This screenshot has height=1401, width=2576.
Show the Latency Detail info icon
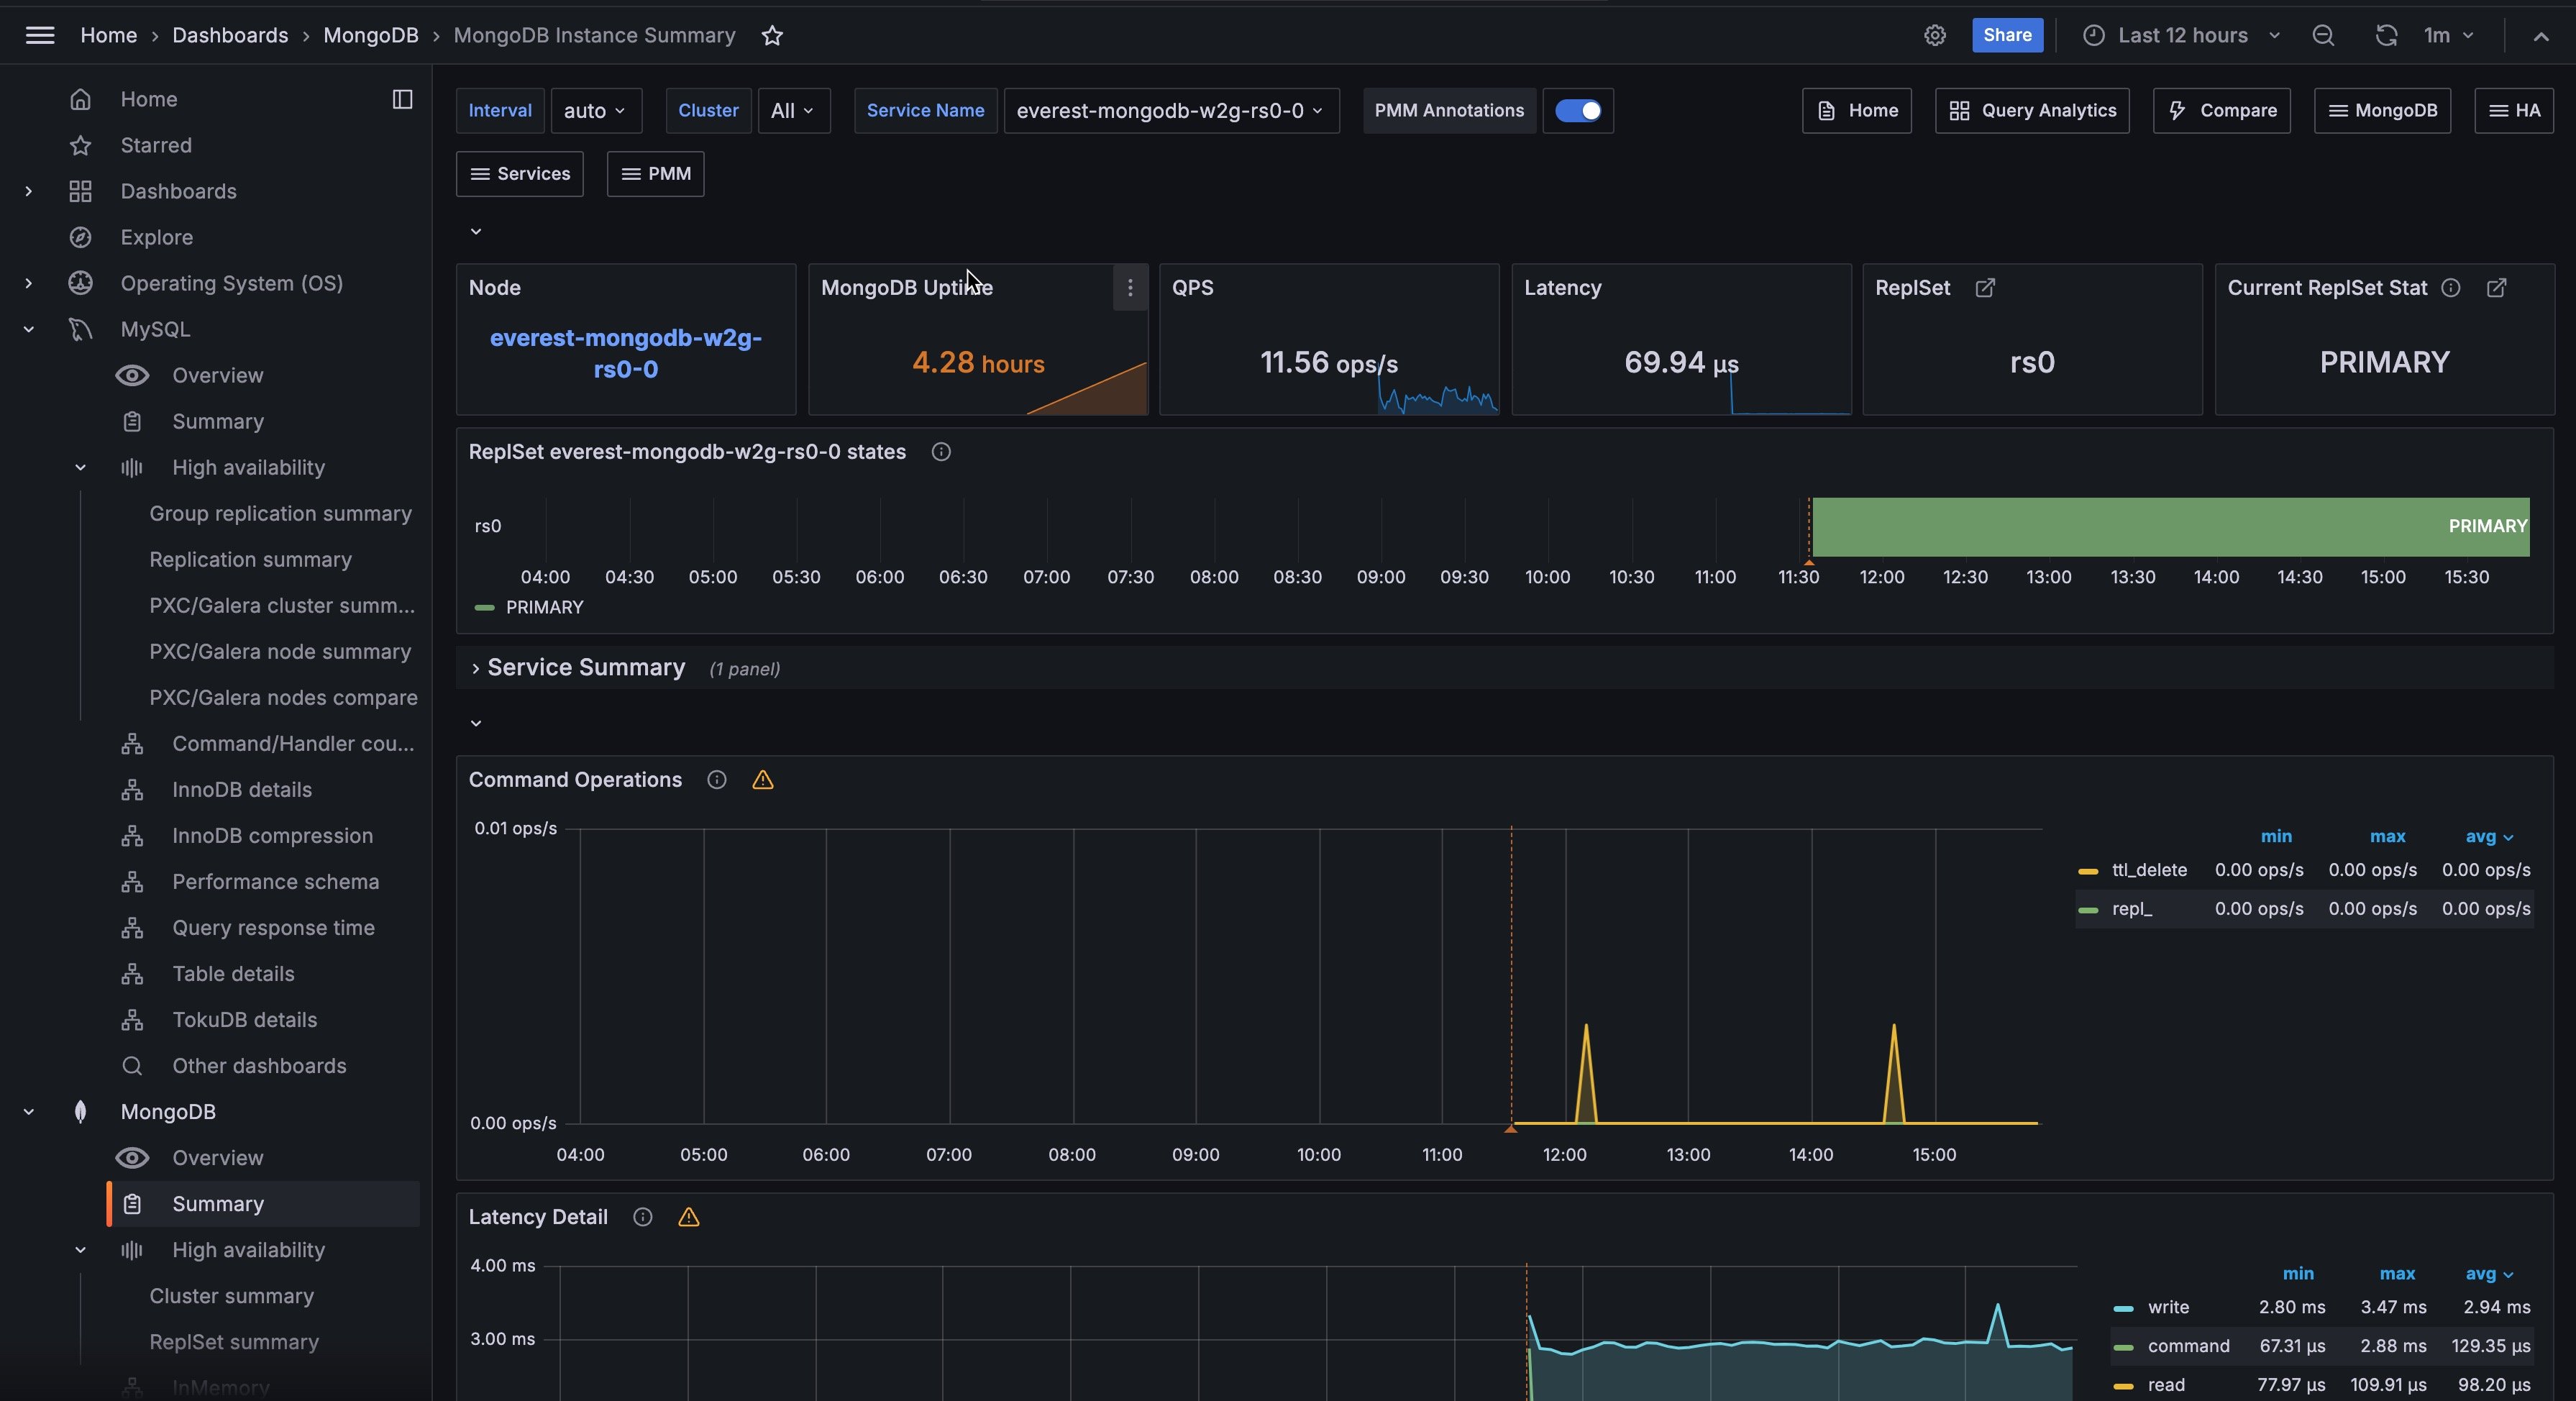[x=643, y=1217]
